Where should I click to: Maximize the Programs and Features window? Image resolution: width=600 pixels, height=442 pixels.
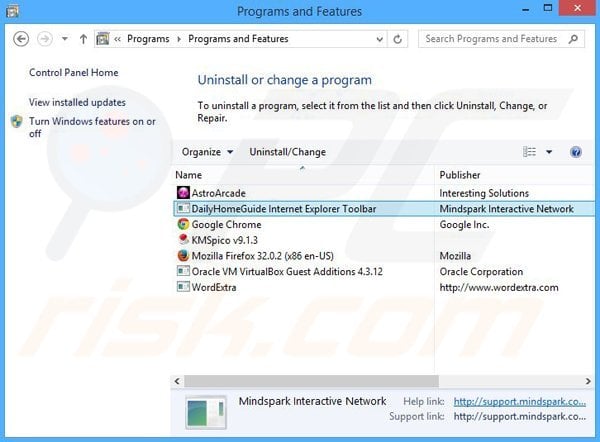point(548,8)
